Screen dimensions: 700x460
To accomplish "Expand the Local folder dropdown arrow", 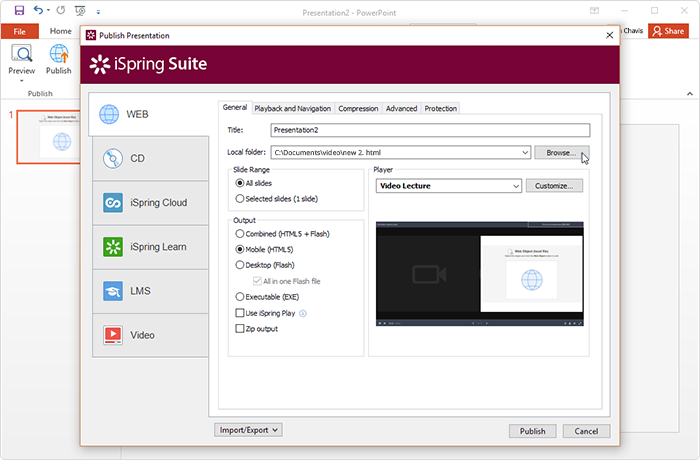I will [525, 152].
